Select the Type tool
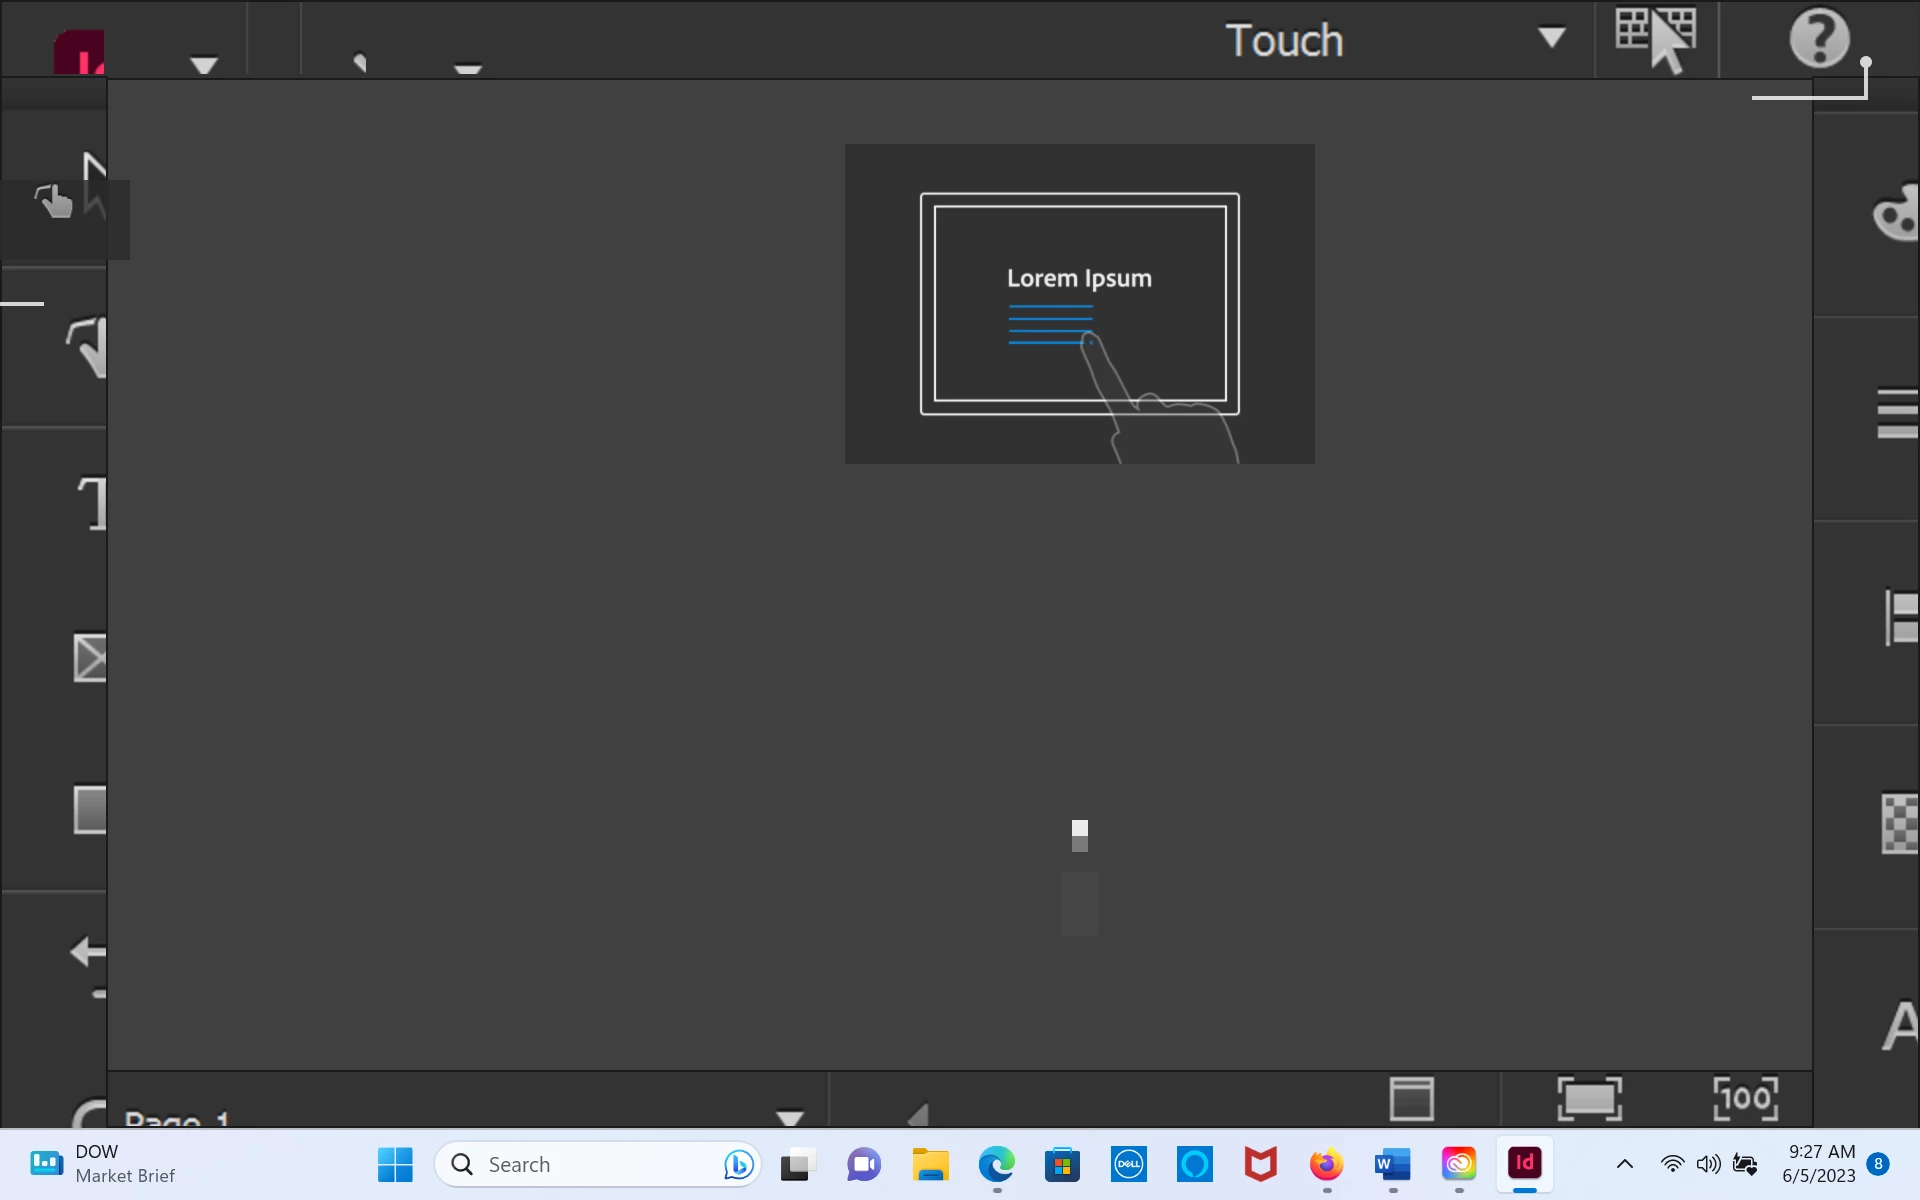The height and width of the screenshot is (1200, 1920). (x=93, y=502)
